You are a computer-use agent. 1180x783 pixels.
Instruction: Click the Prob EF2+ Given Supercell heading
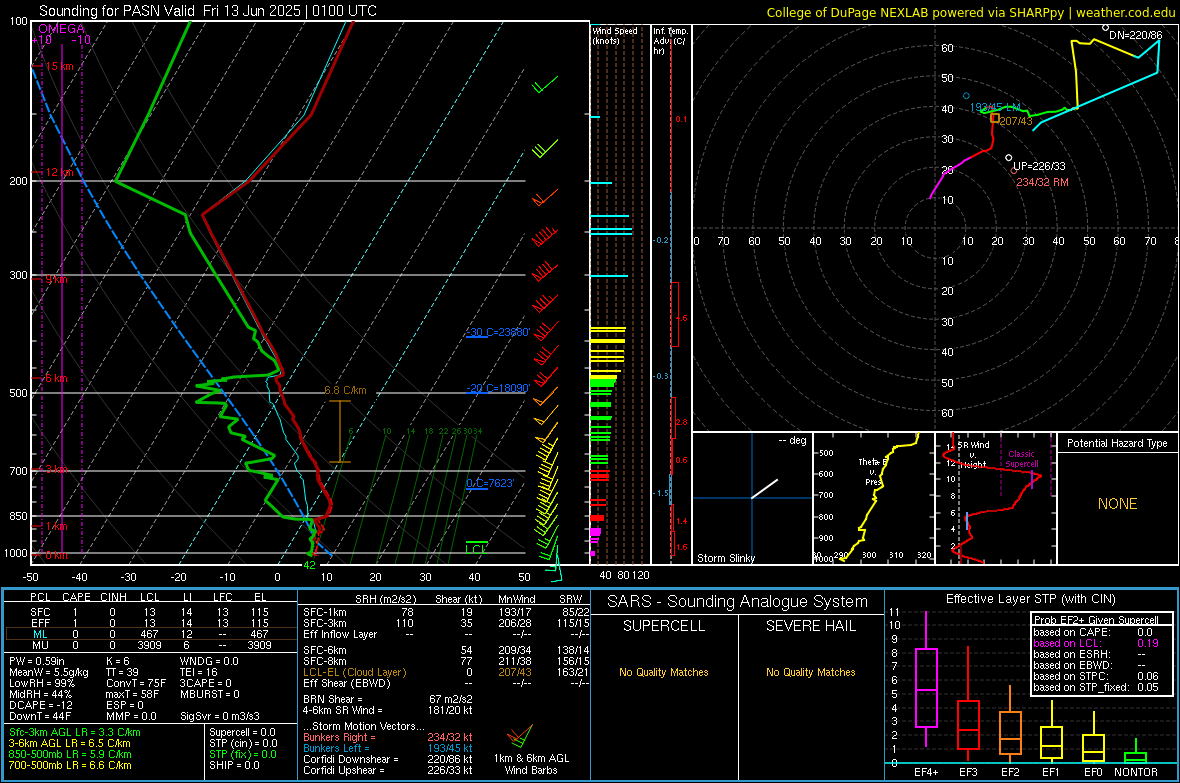point(1096,620)
